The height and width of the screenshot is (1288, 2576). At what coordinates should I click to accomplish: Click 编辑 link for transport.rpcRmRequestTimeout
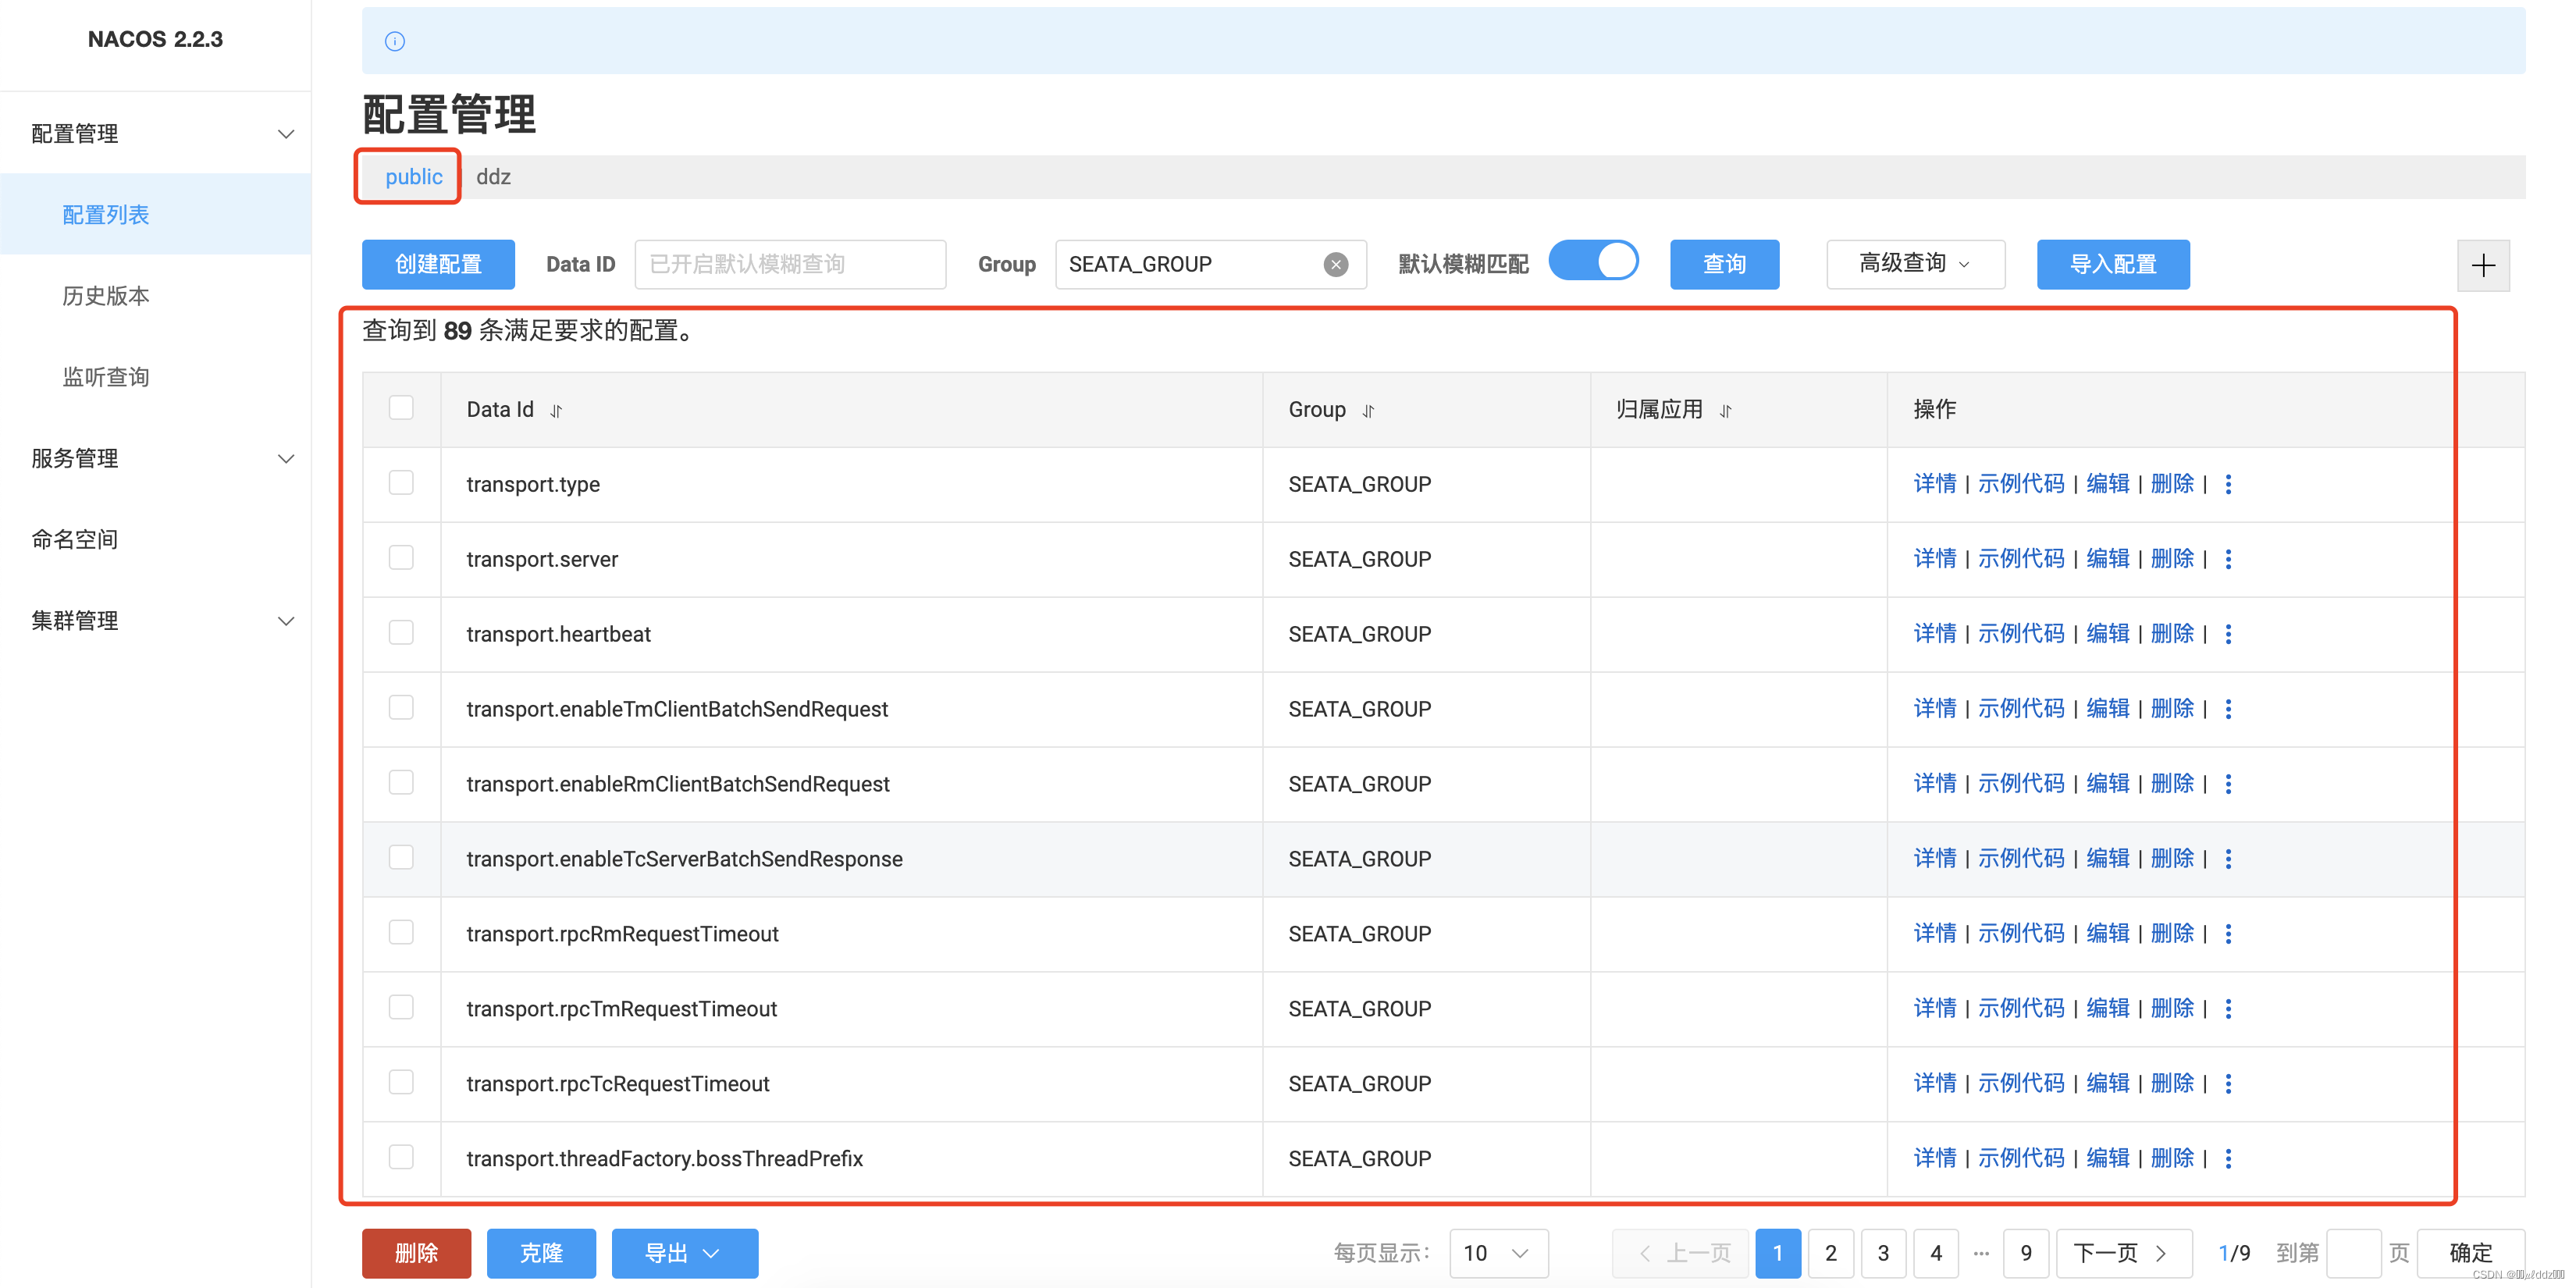tap(2107, 934)
